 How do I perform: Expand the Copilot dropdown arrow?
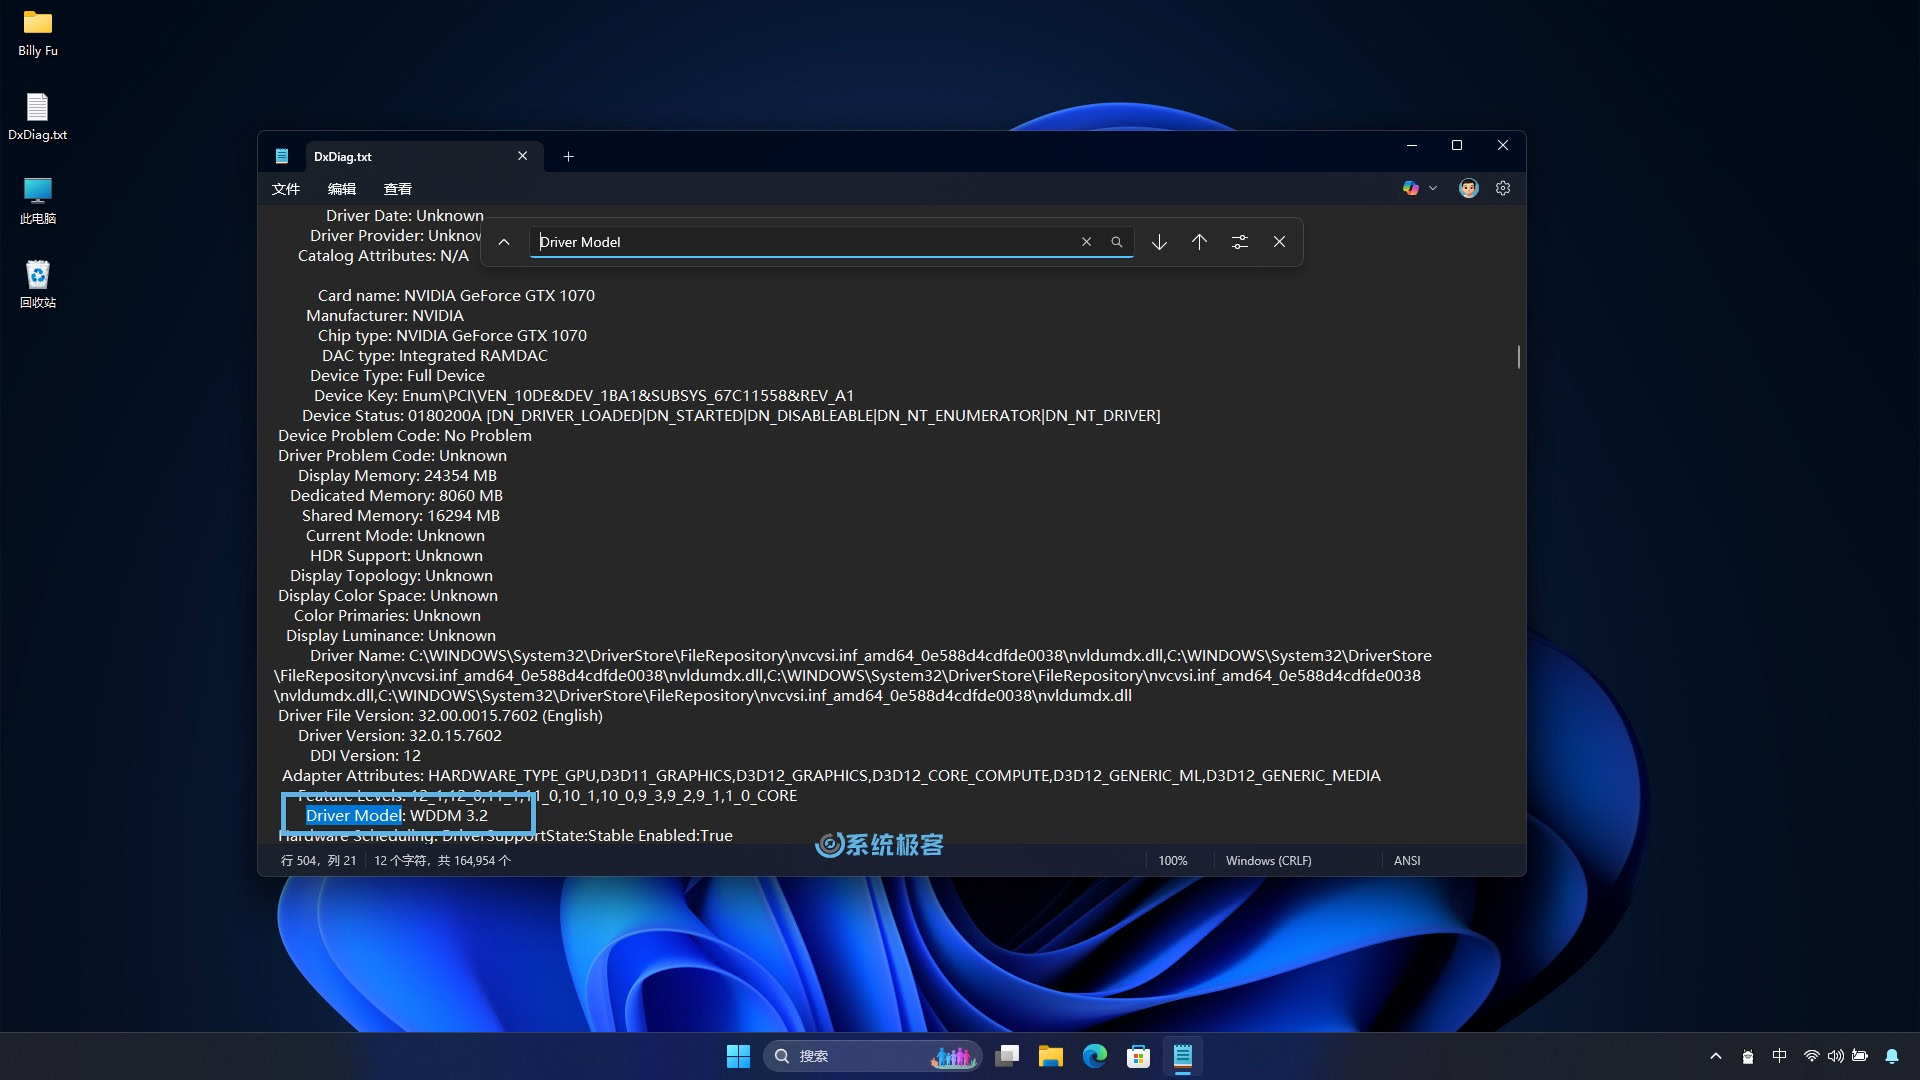tap(1433, 188)
